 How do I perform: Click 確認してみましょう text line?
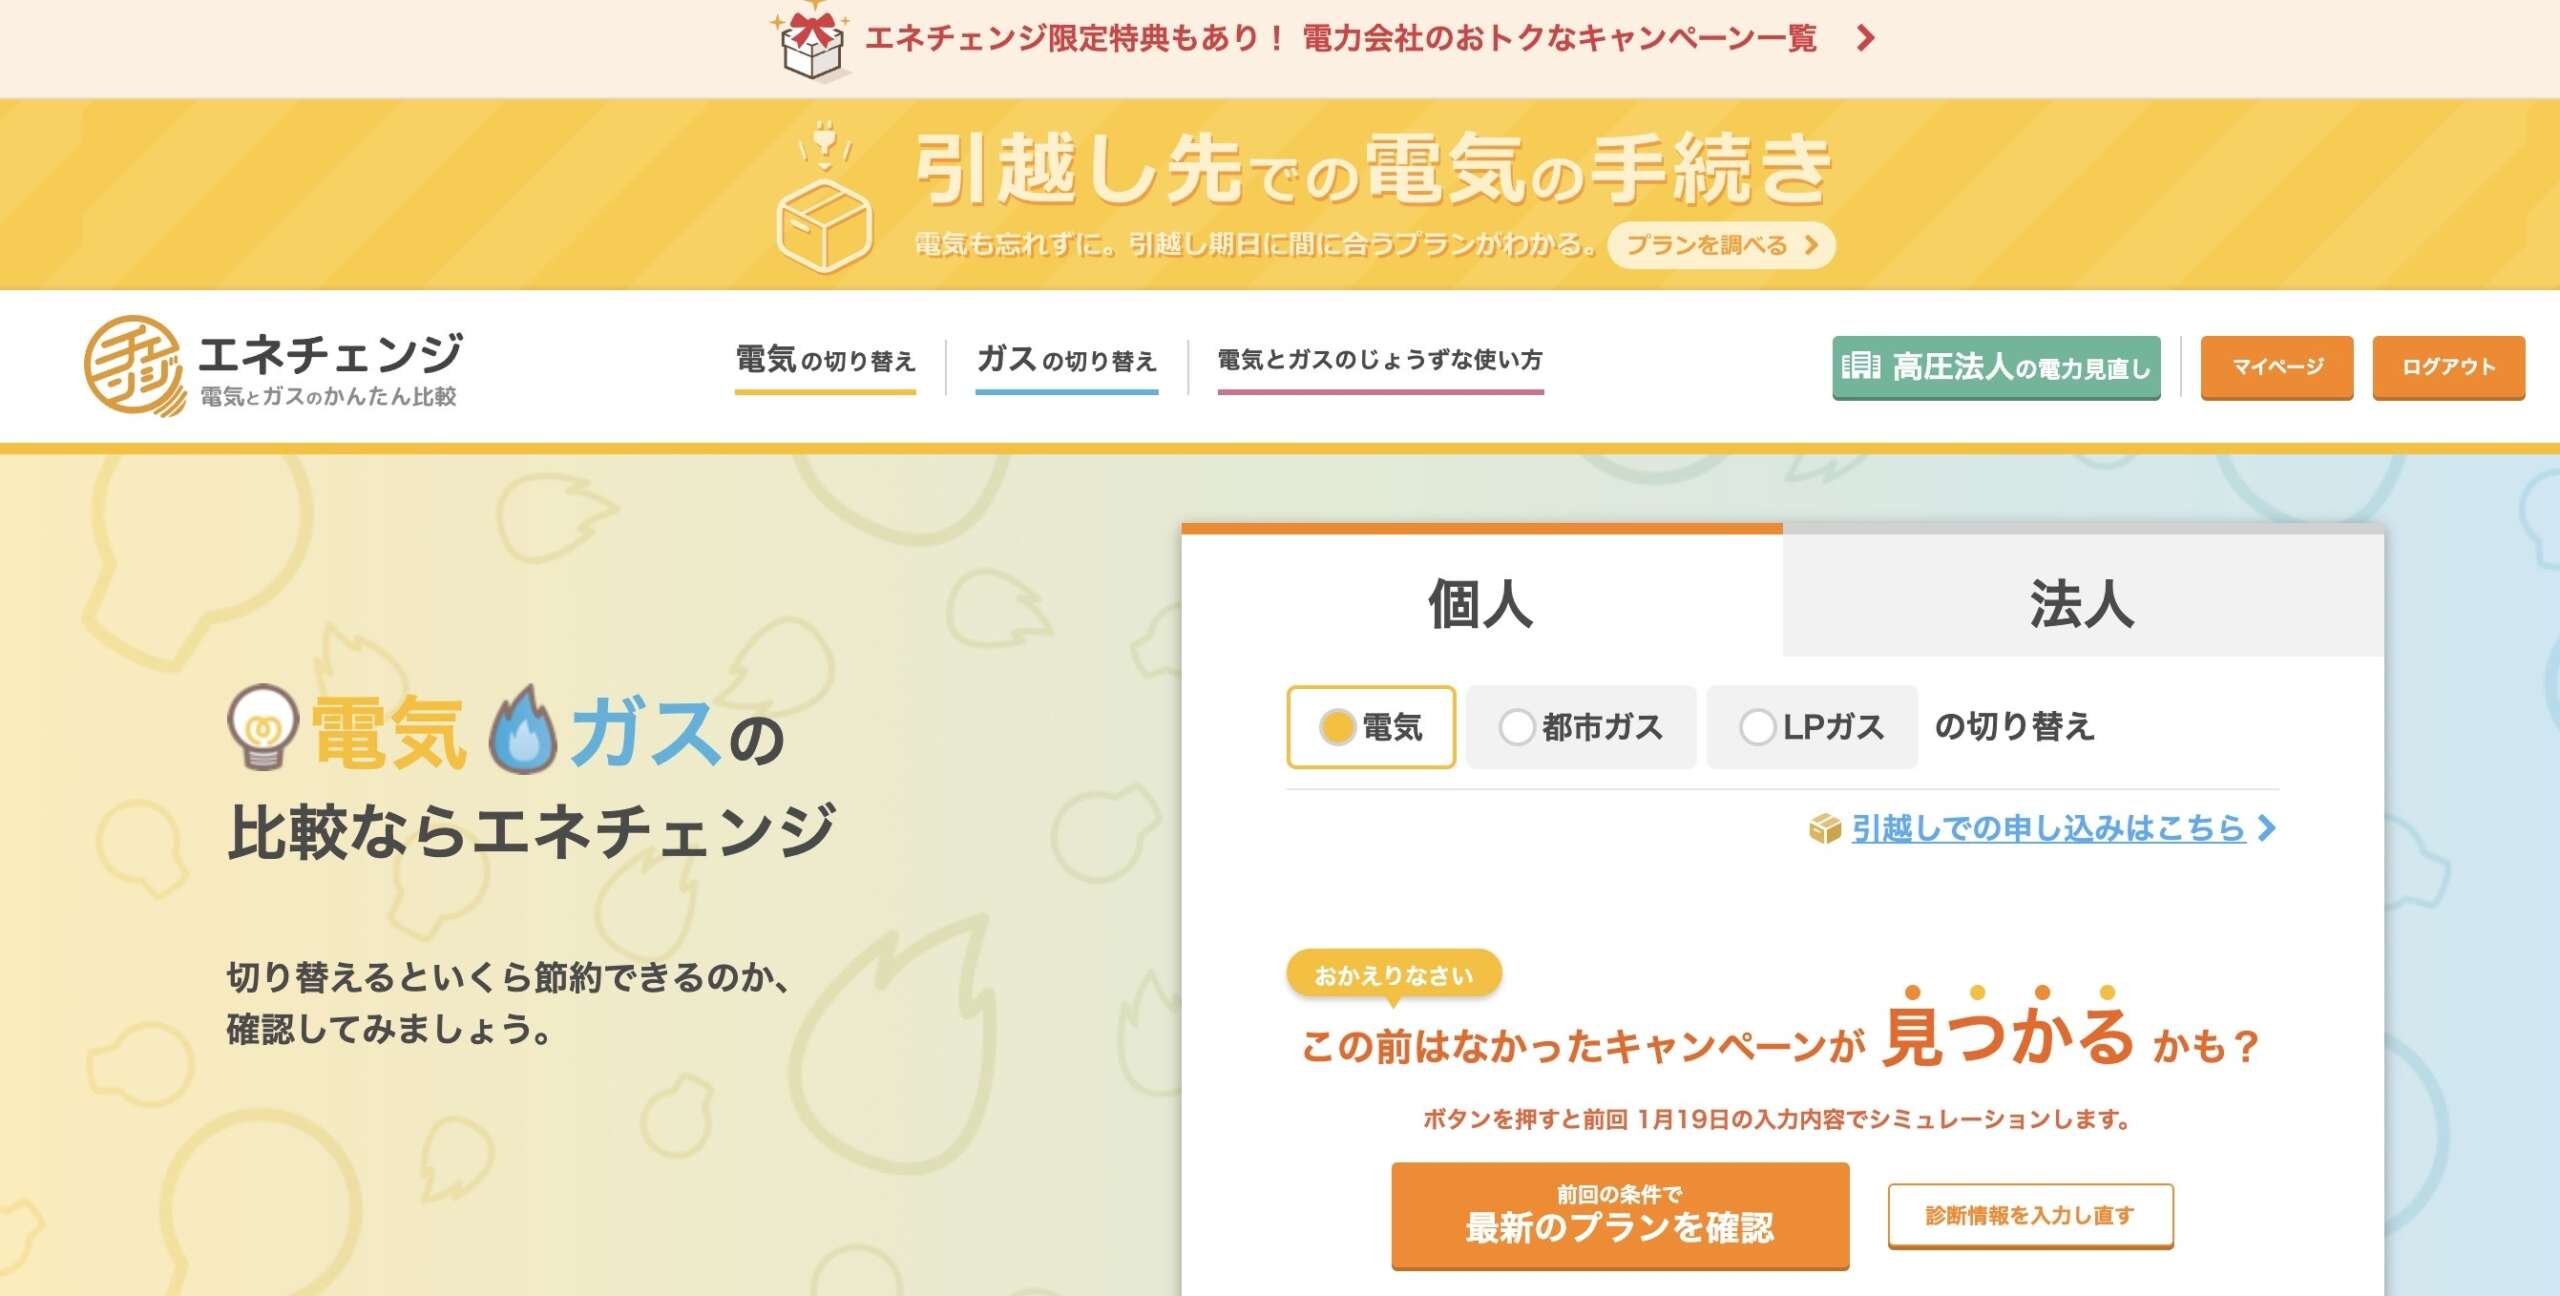coord(390,1029)
